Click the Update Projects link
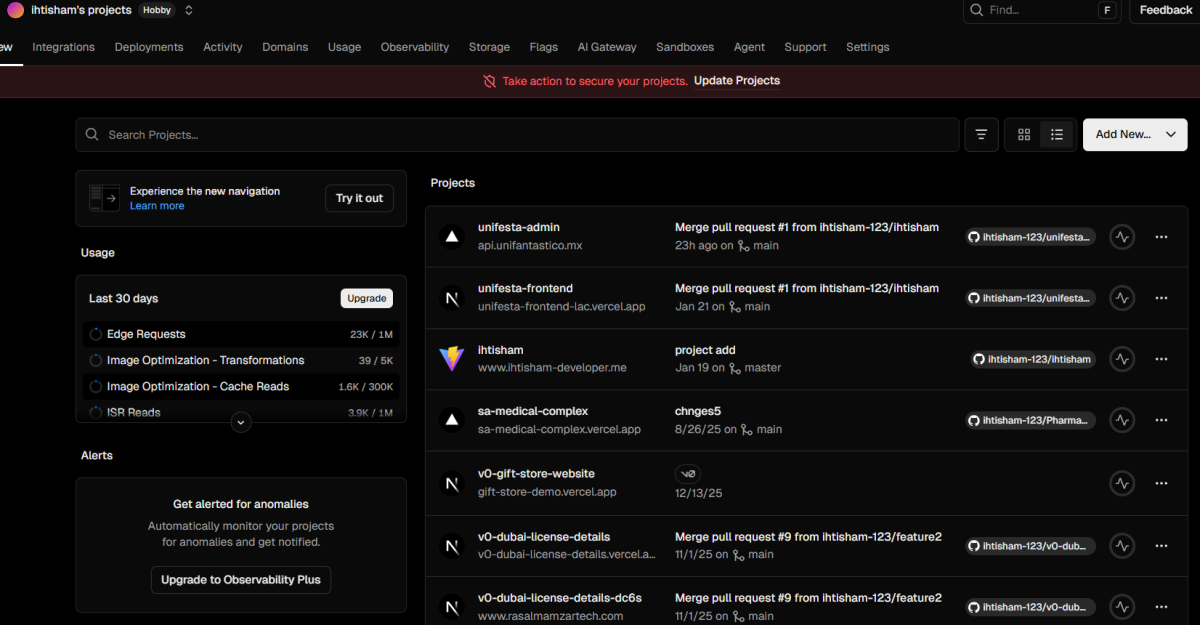This screenshot has height=625, width=1200. coord(737,81)
